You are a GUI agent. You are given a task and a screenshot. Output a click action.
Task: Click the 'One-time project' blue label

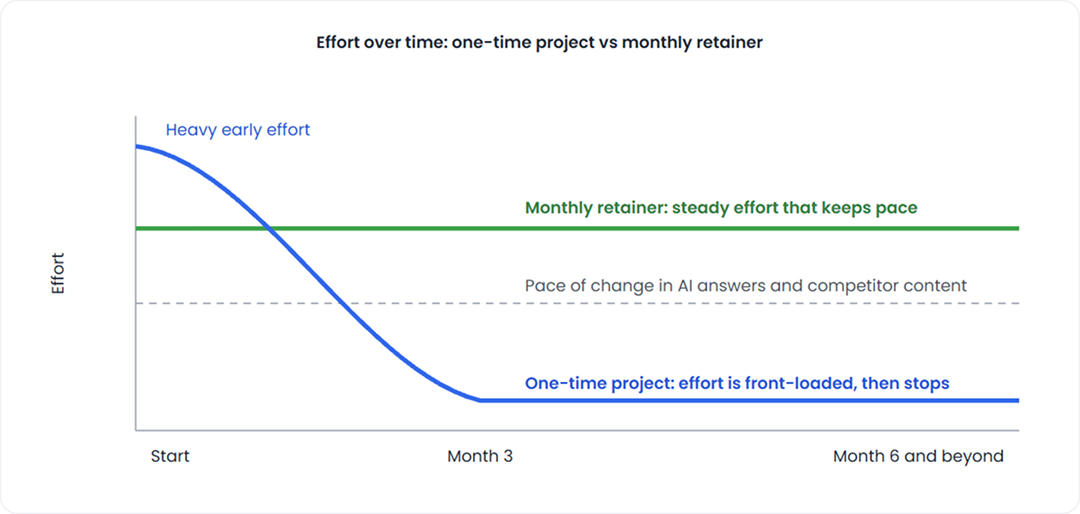coord(737,383)
